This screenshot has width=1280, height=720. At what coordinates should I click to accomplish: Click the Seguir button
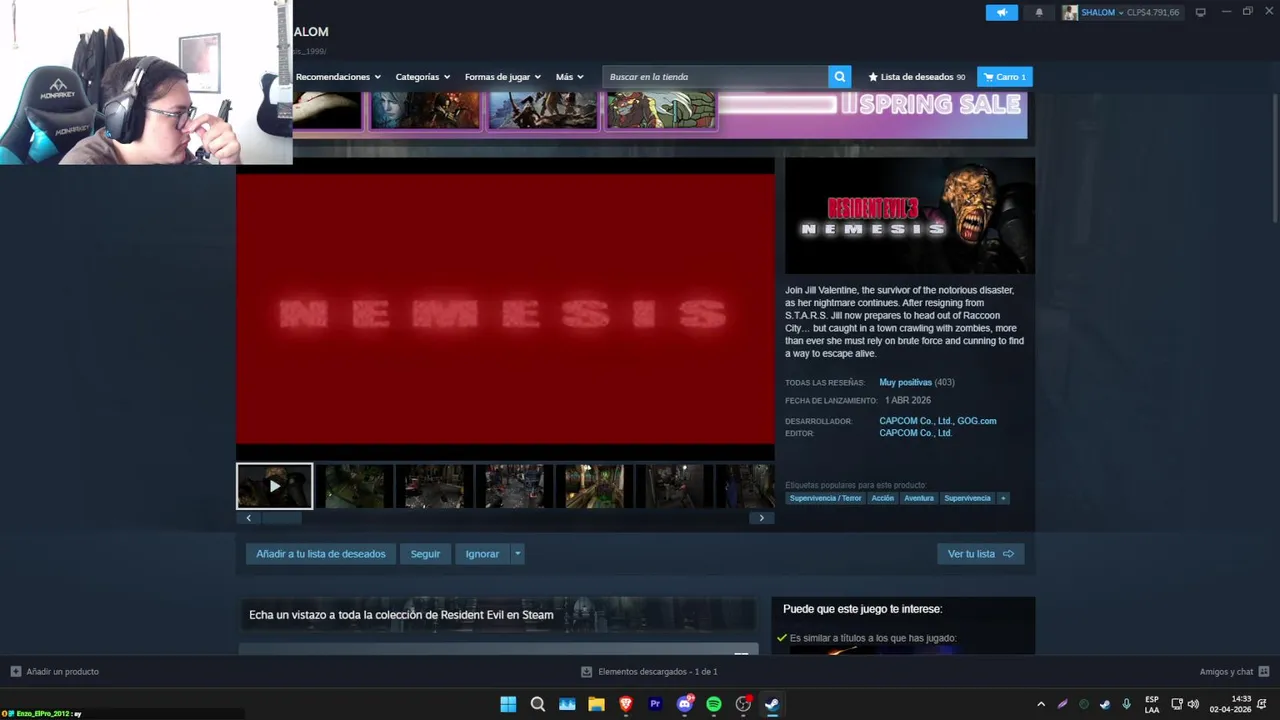pyautogui.click(x=425, y=554)
